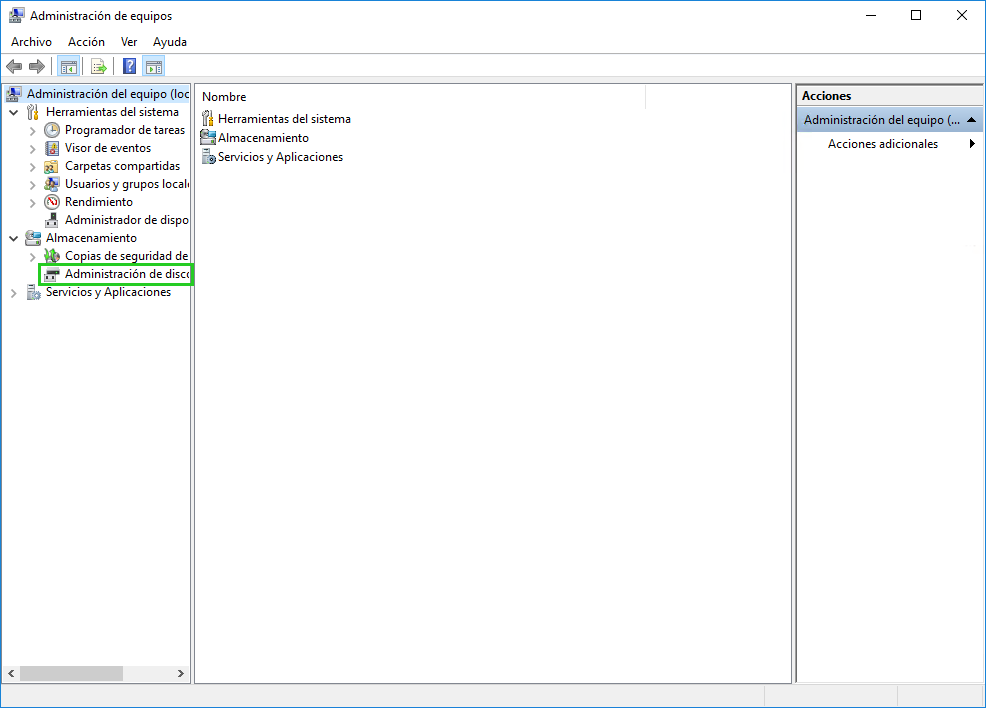Click the tree pane's left scroll arrow

click(x=11, y=673)
